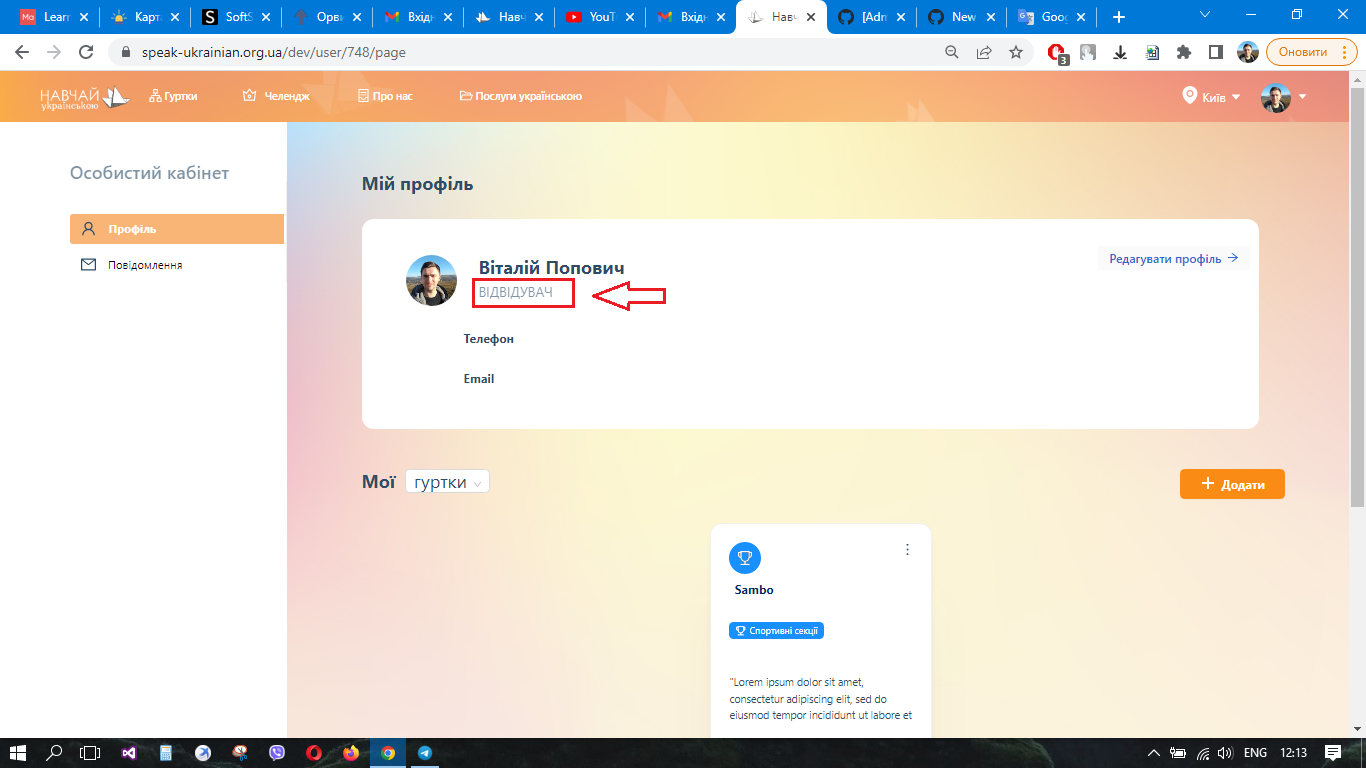Open the three-dot menu on Sambo card

907,549
